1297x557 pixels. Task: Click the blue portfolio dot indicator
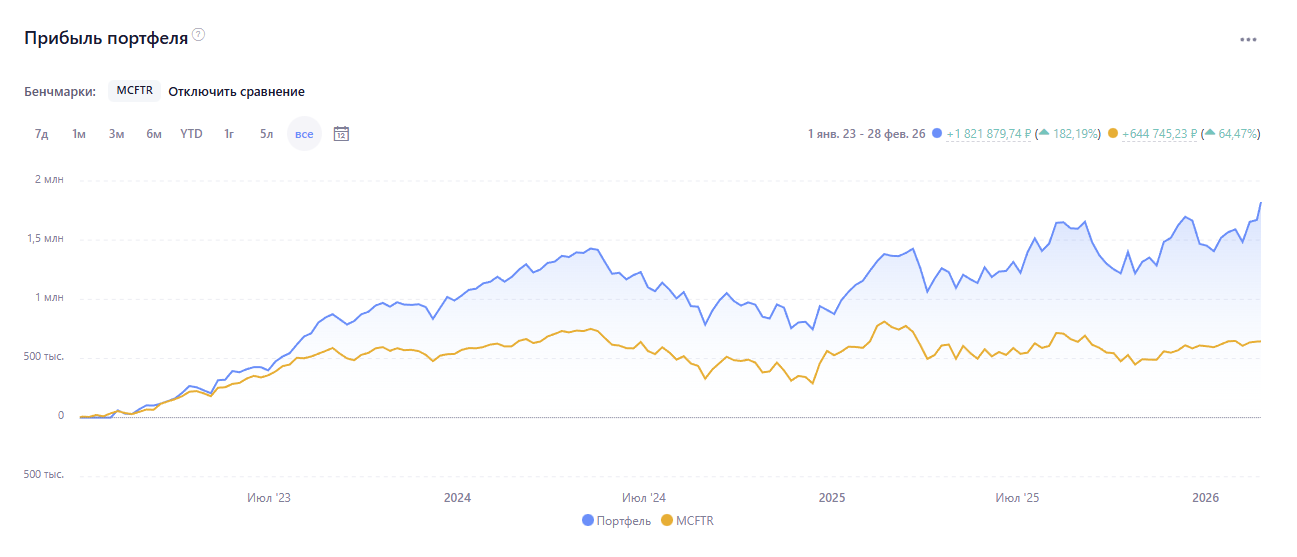937,133
